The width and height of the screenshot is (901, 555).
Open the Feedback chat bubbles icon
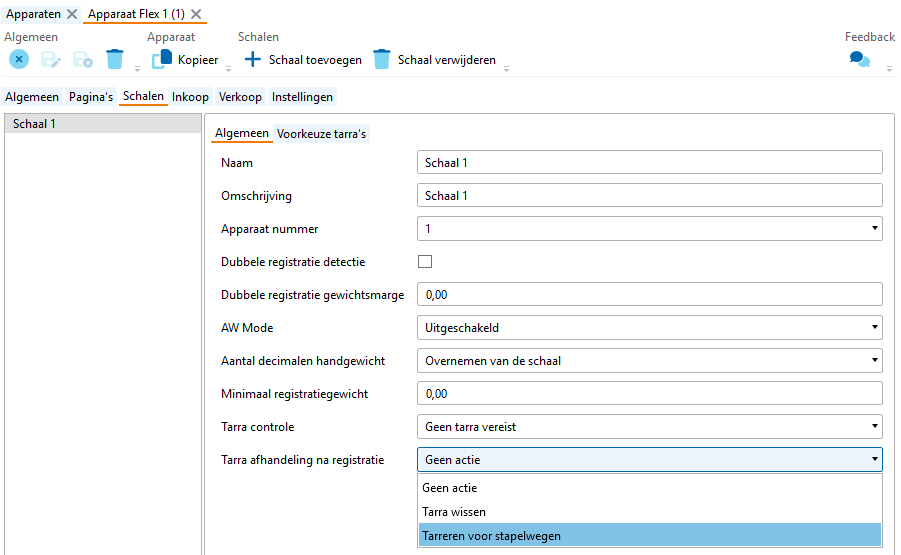point(860,59)
